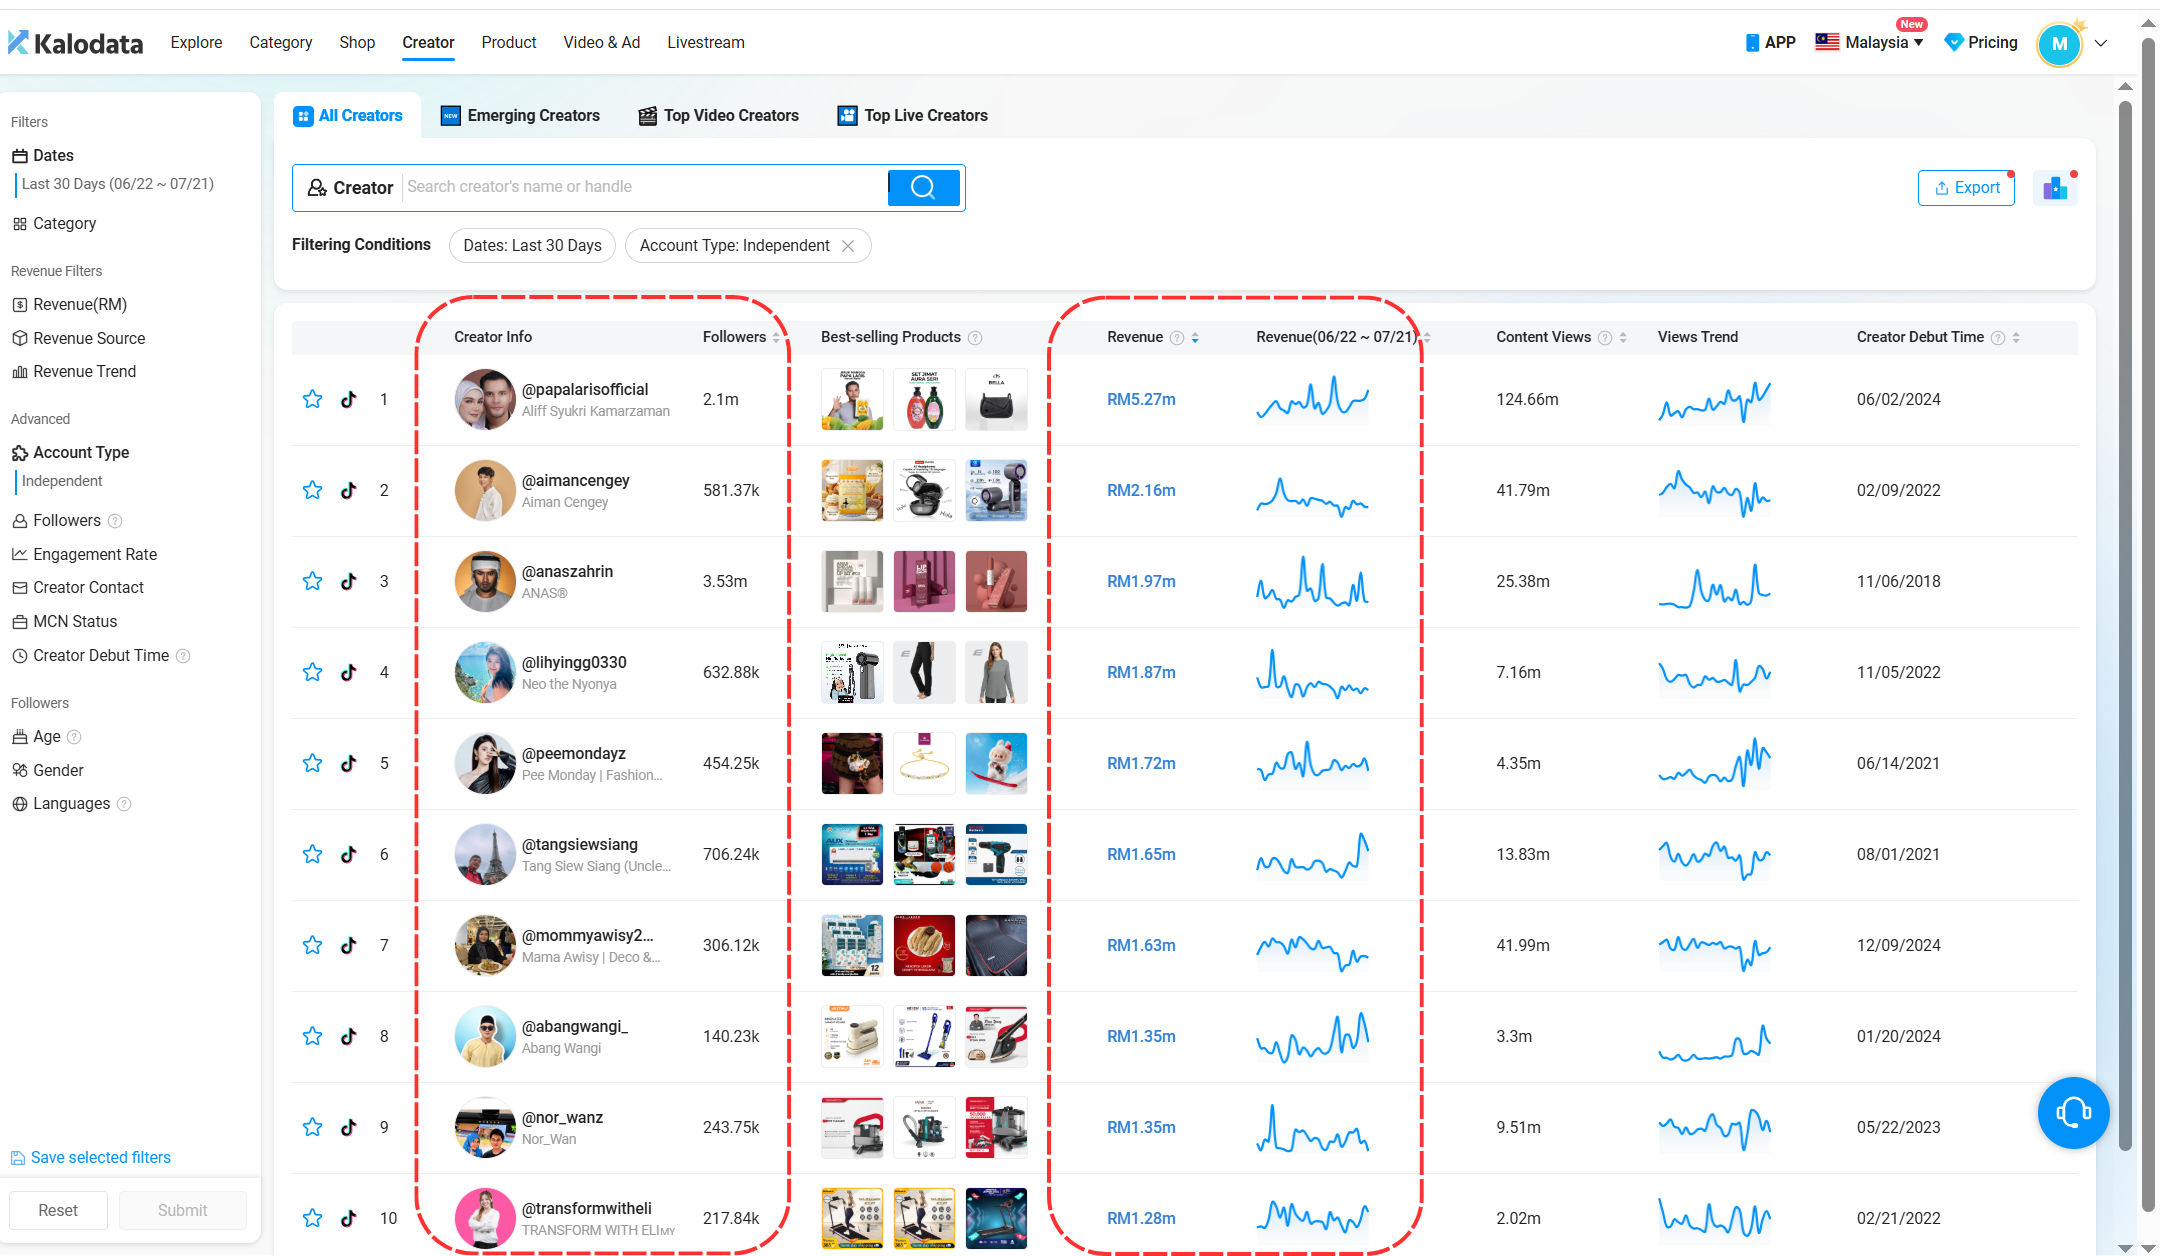The height and width of the screenshot is (1256, 2160).
Task: Open the first product thumbnail for @aimancengey
Action: click(x=852, y=490)
